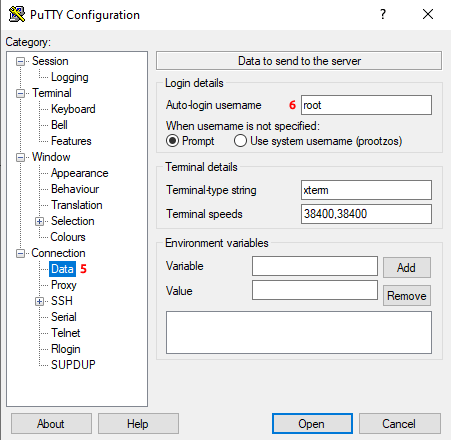Click the Cancel button

[x=400, y=424]
